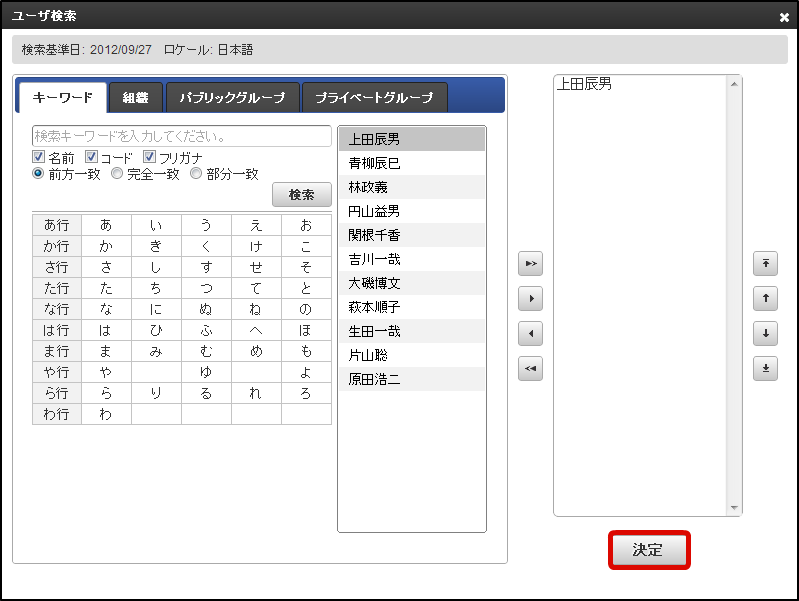Screen dimensions: 799x601
Task: Move selected user to top of list
Action: (765, 264)
